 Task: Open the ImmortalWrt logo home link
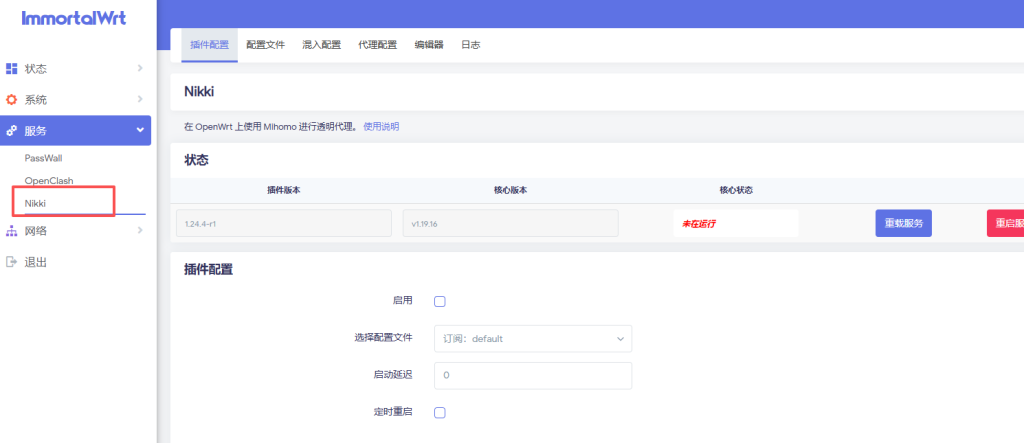pos(74,18)
